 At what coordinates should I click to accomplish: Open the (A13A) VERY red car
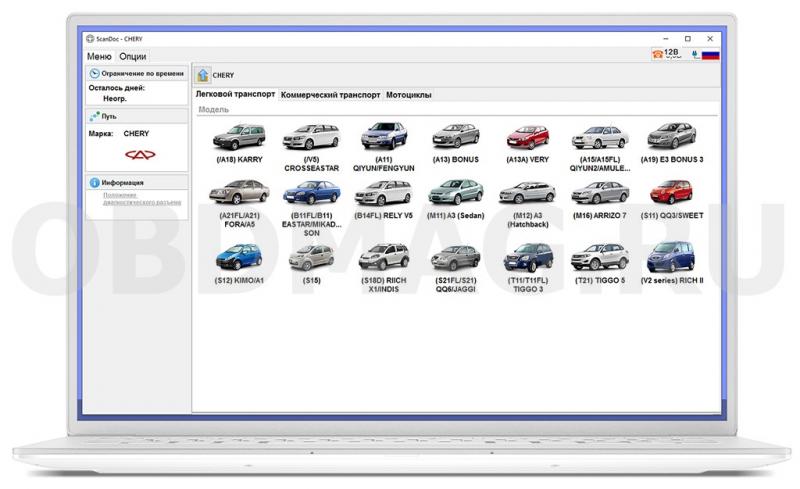528,142
